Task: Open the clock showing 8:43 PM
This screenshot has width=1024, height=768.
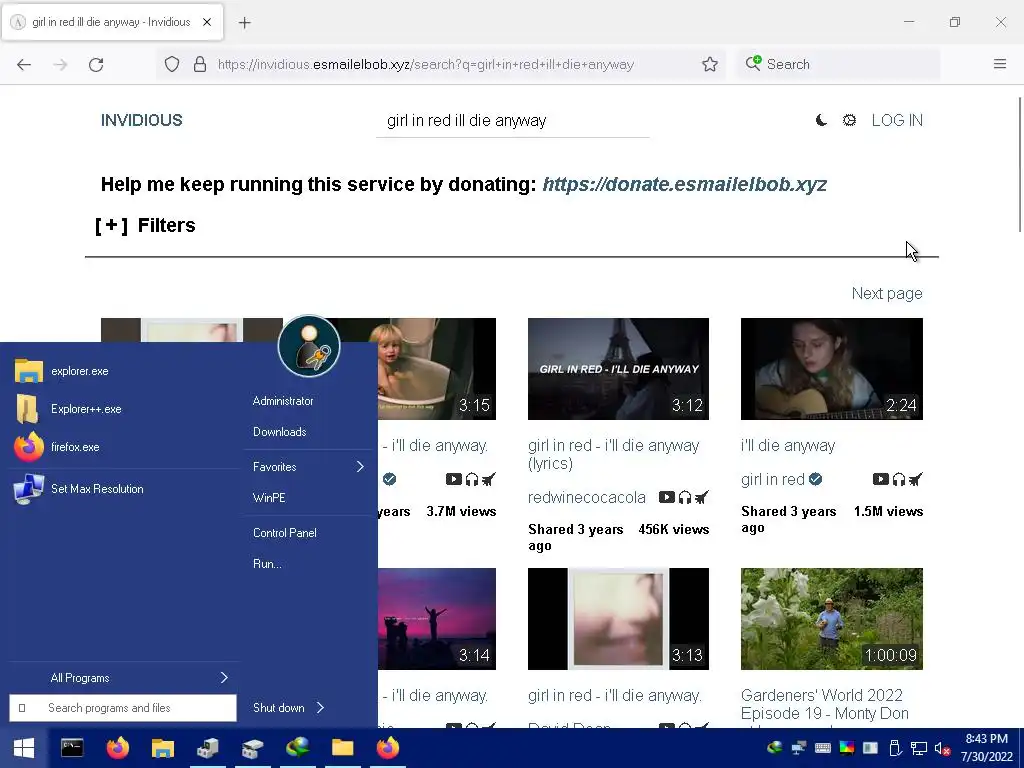Action: pos(987,748)
